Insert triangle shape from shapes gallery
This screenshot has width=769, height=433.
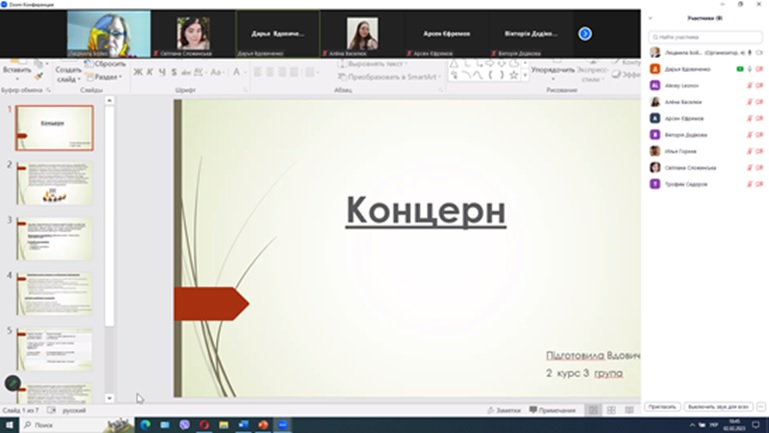point(455,64)
